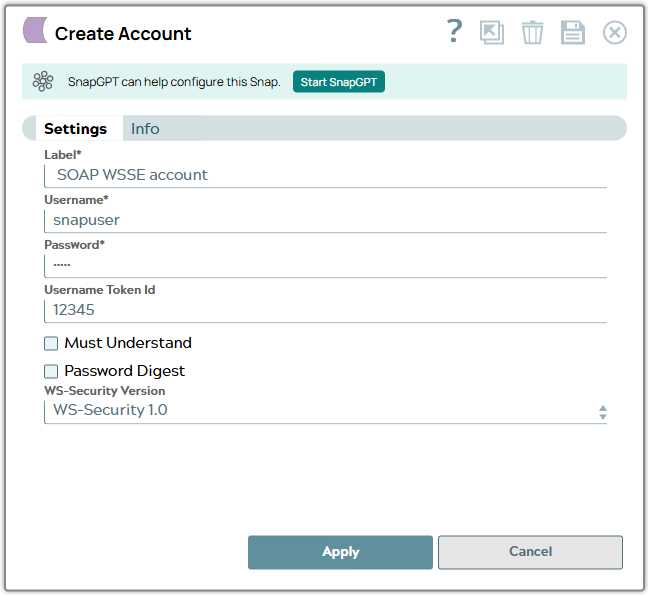648x595 pixels.
Task: Click the Username Token Id label
Action: [x=100, y=290]
